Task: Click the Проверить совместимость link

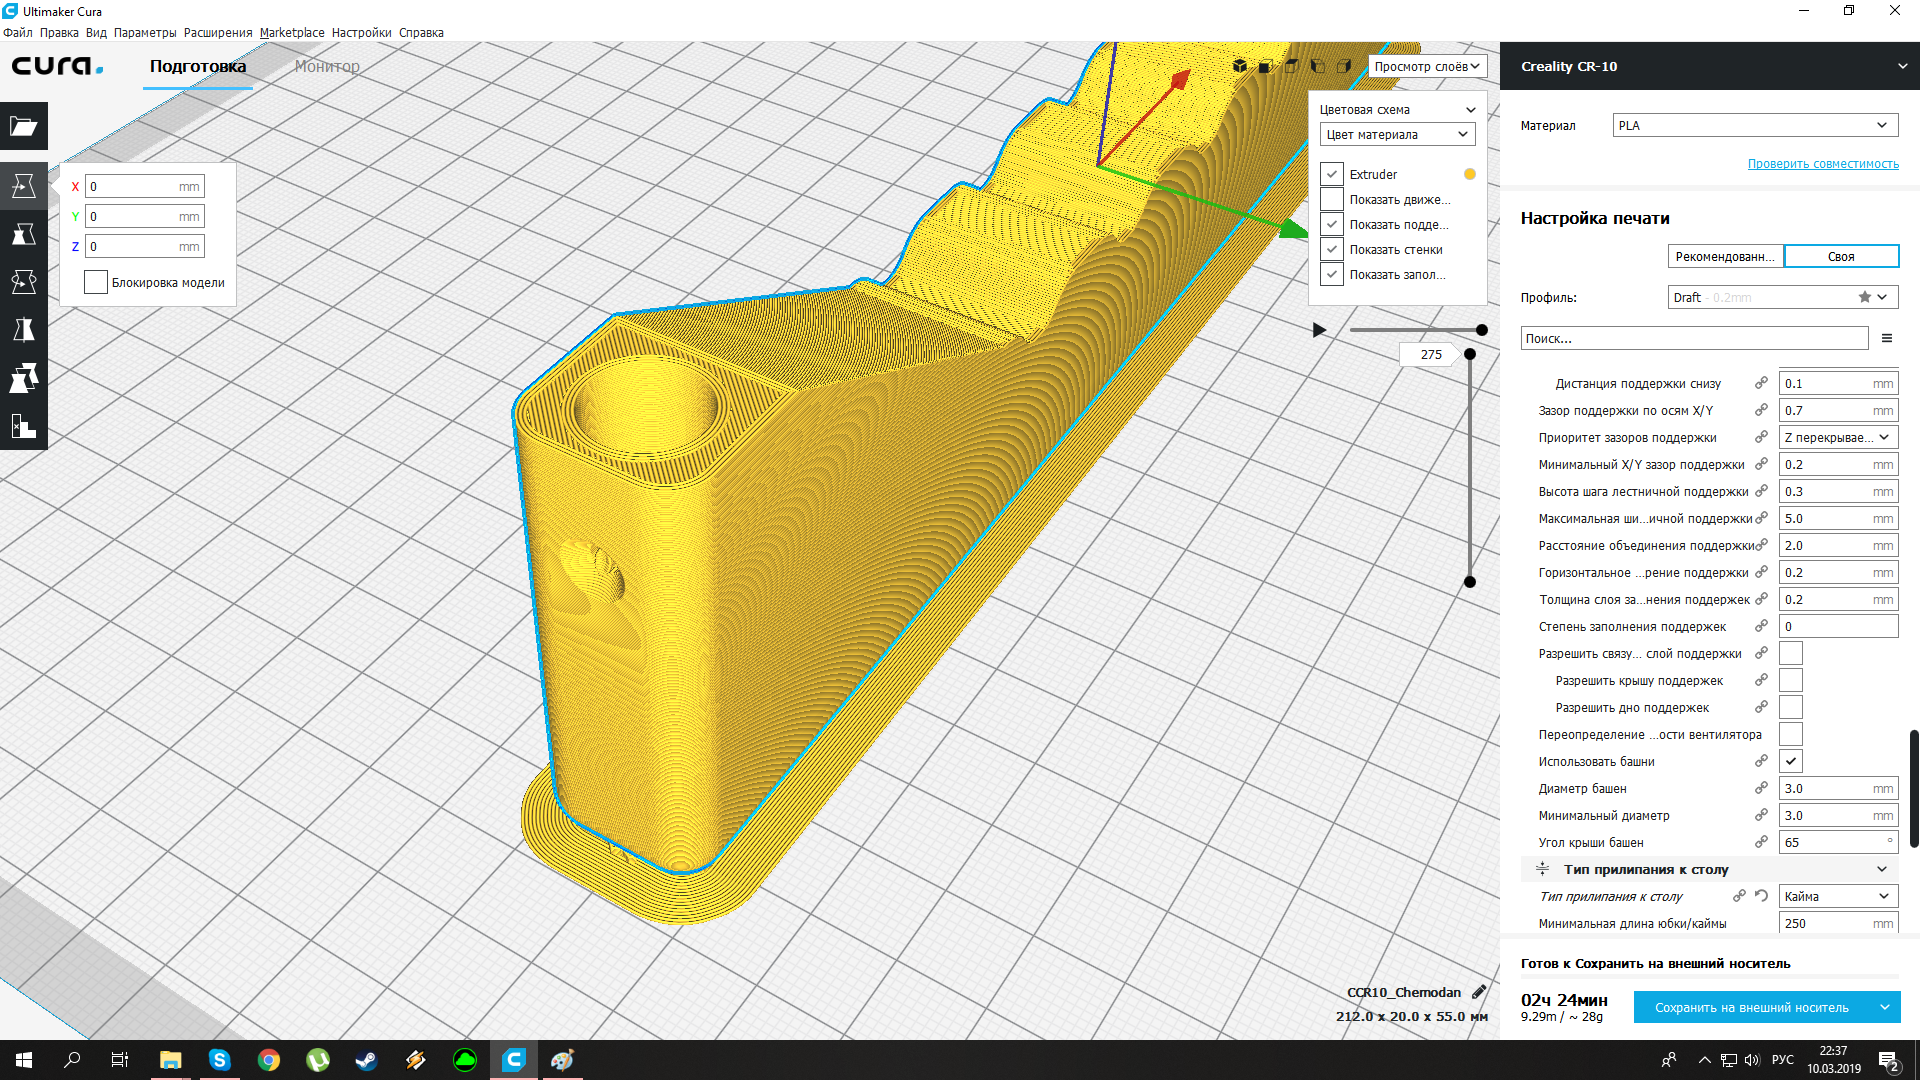Action: click(1822, 163)
